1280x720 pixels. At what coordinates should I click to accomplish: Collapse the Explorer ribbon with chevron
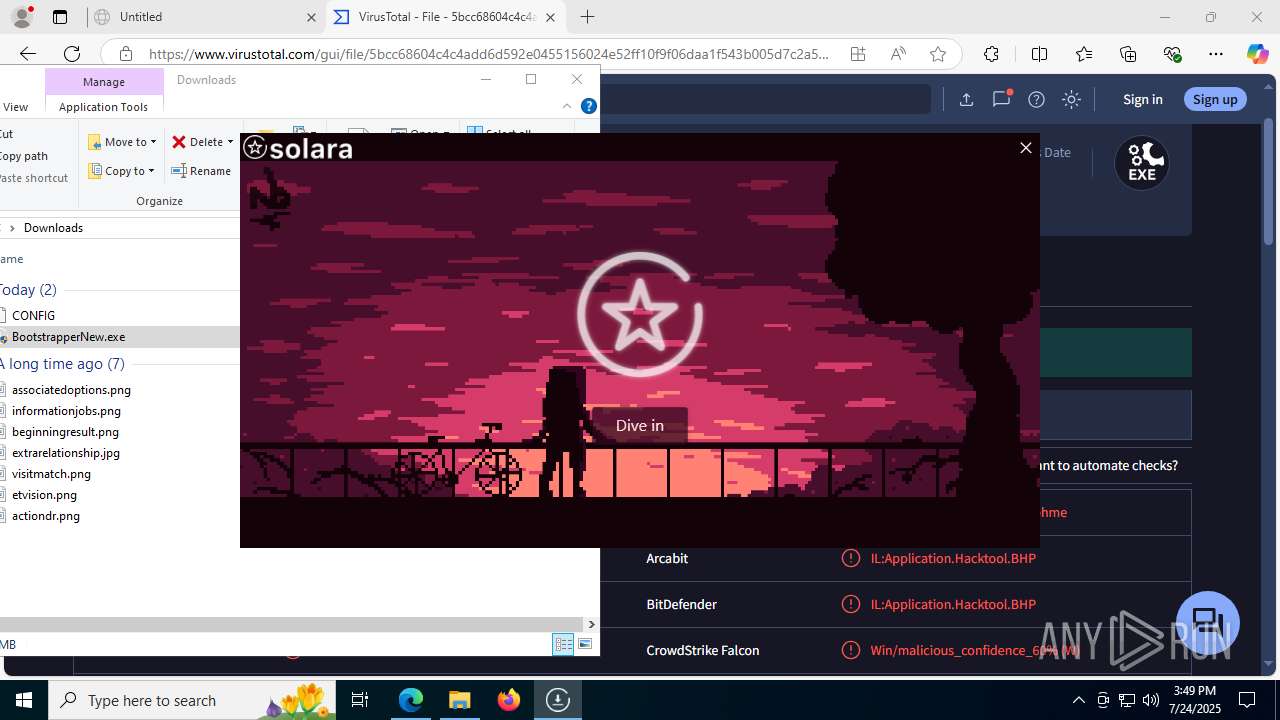tap(567, 106)
